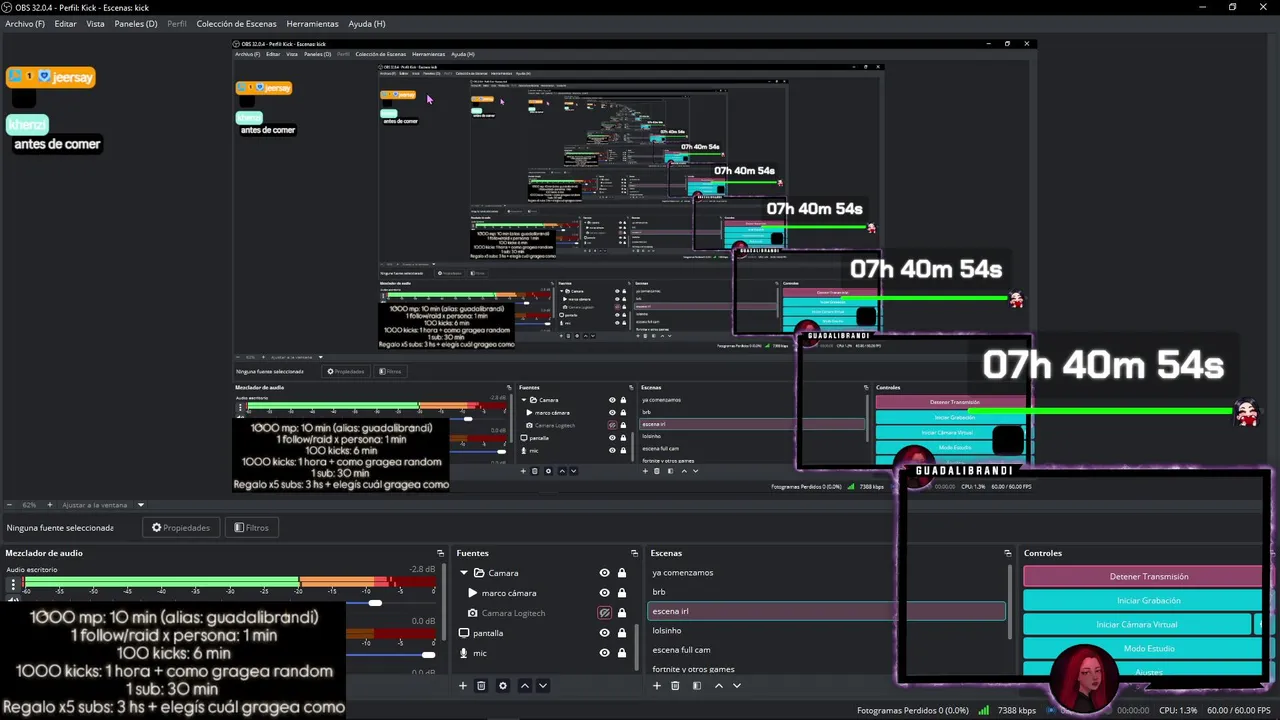Click the webcam icon of Camara Logitech

point(472,613)
